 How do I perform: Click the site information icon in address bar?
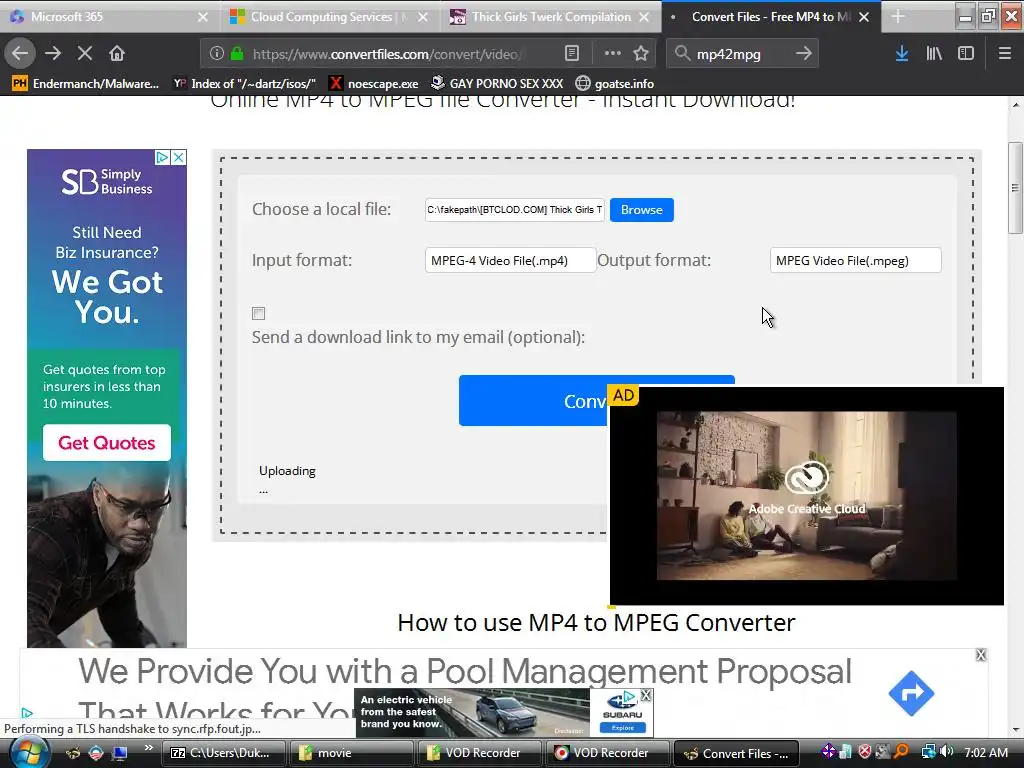[x=217, y=54]
